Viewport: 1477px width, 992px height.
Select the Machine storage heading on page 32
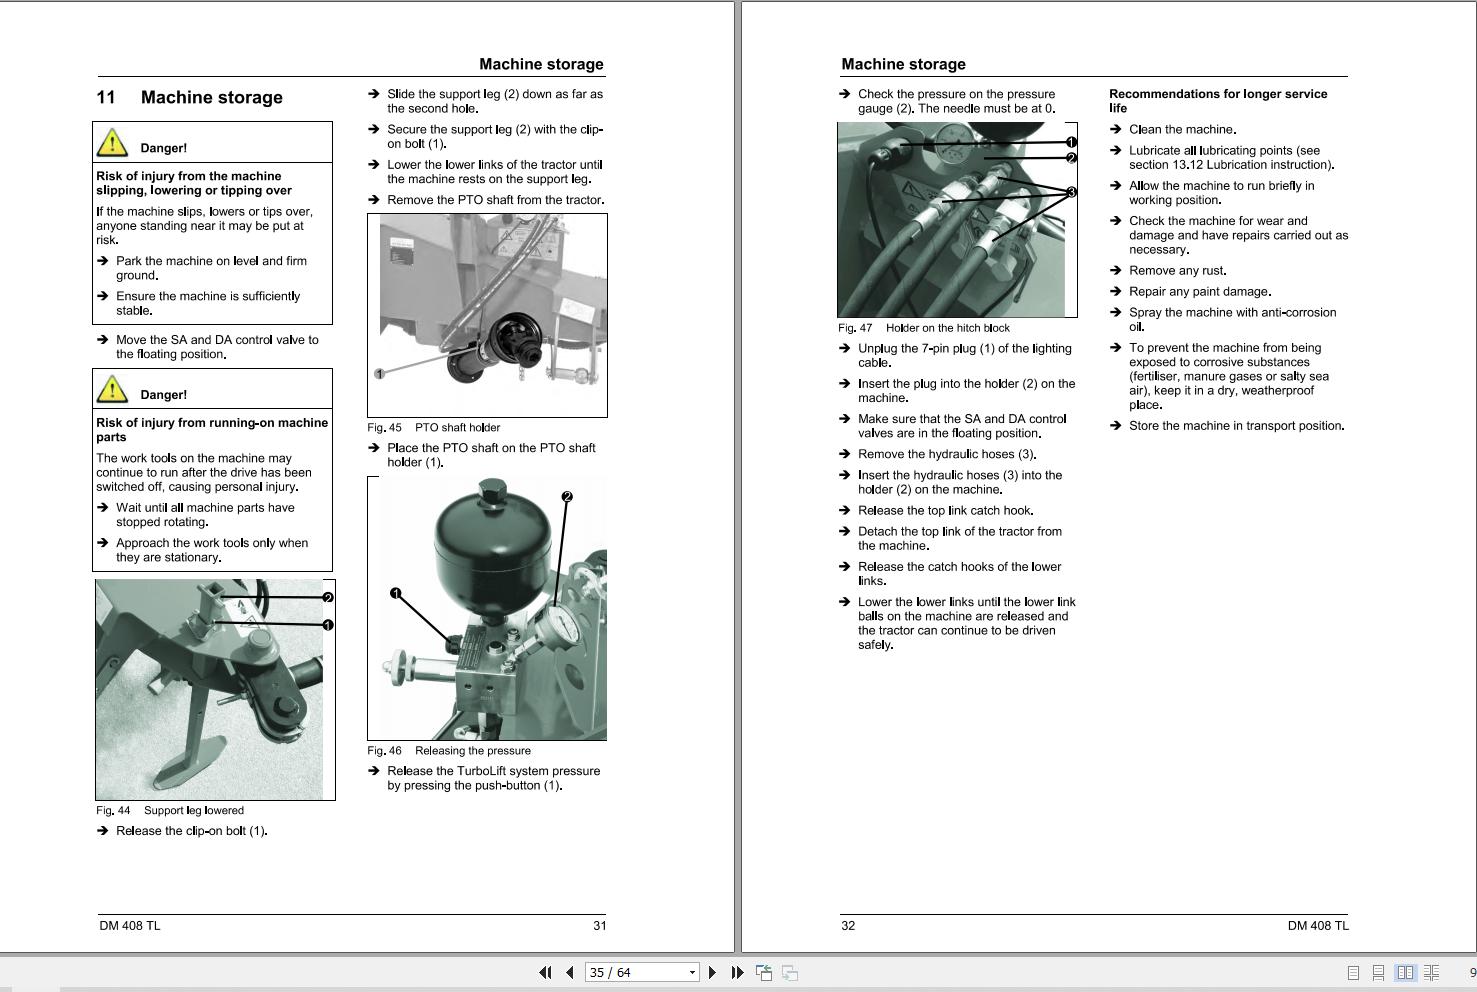coord(904,64)
